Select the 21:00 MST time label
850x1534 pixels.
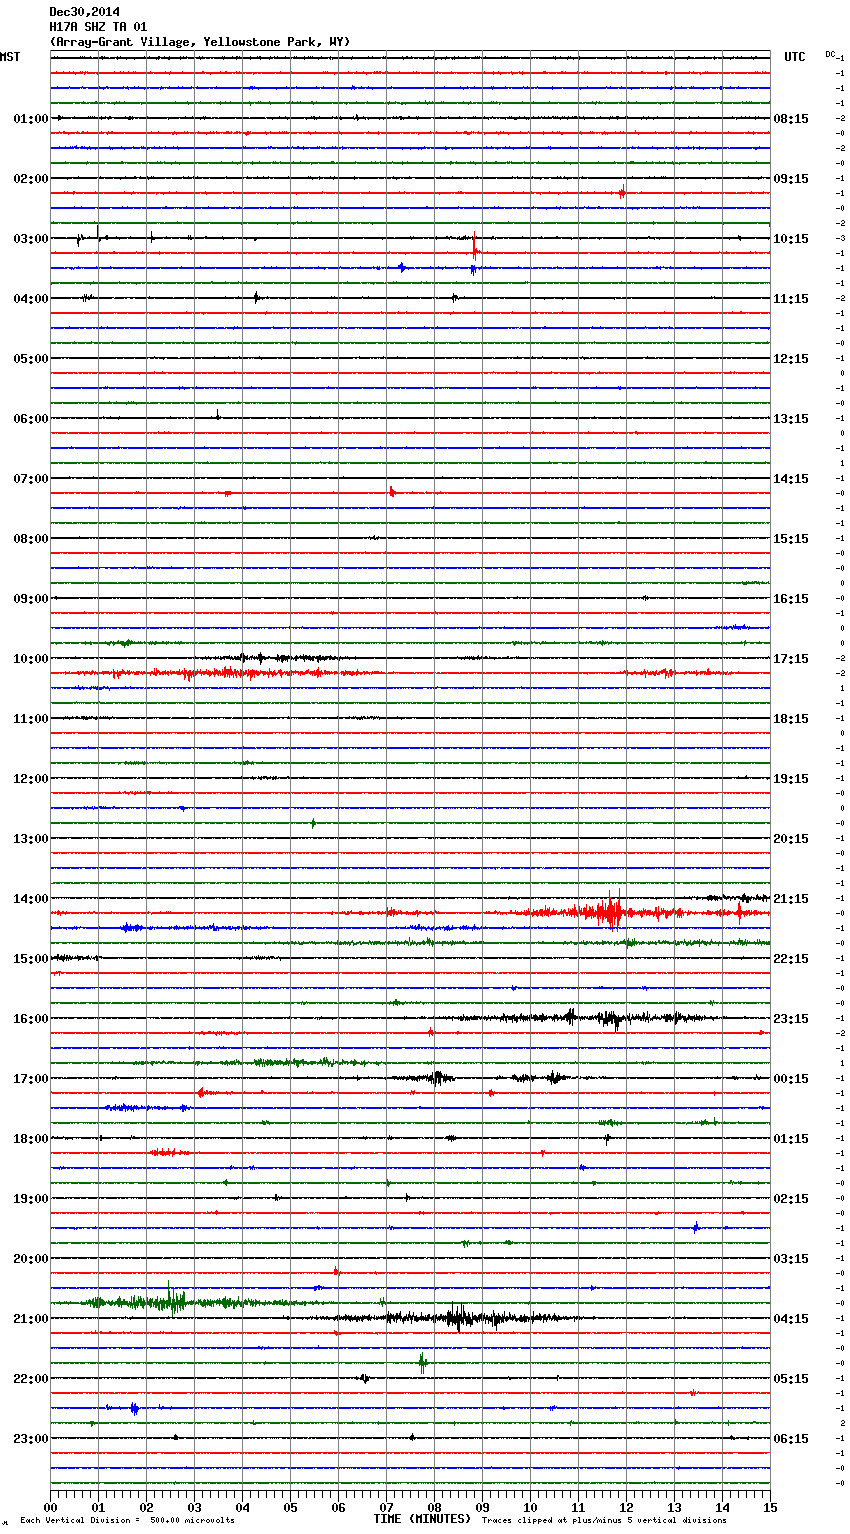point(30,1319)
